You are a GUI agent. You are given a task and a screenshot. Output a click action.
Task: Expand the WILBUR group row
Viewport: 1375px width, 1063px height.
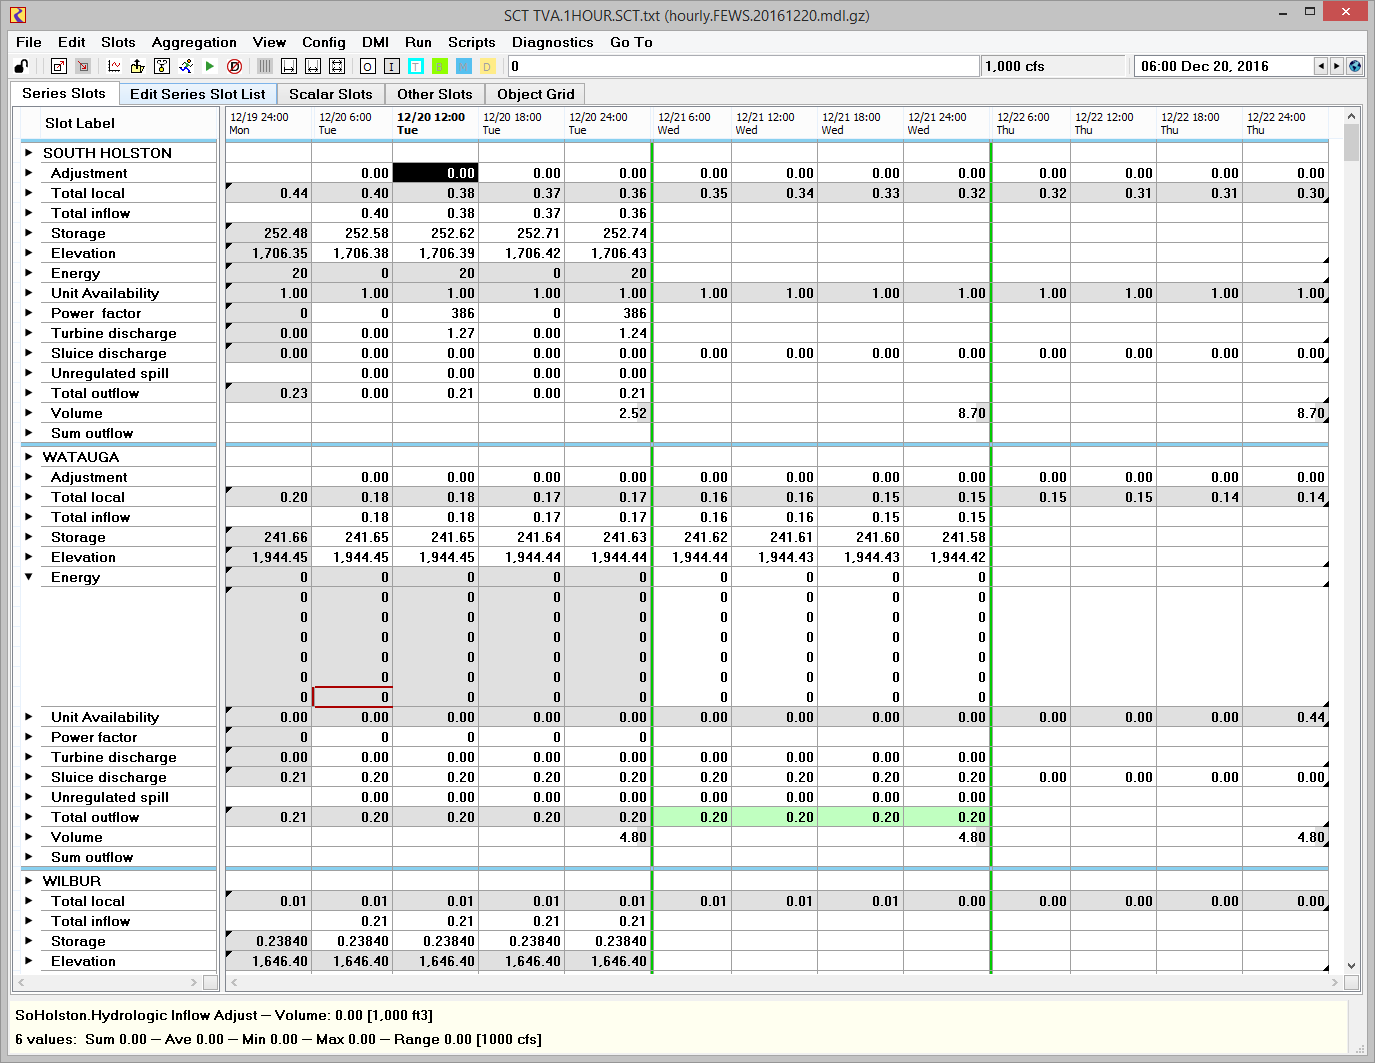(x=29, y=881)
